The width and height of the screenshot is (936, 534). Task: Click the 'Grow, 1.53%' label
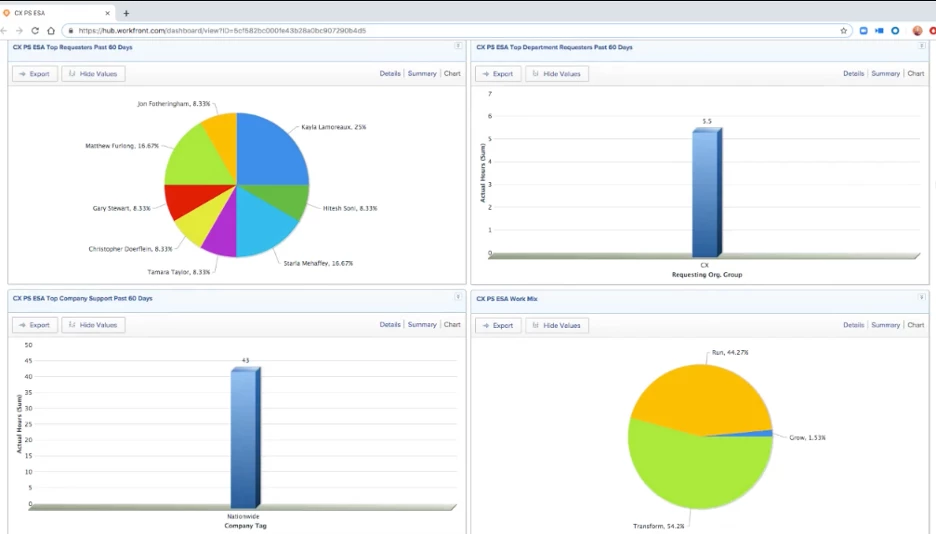point(807,438)
